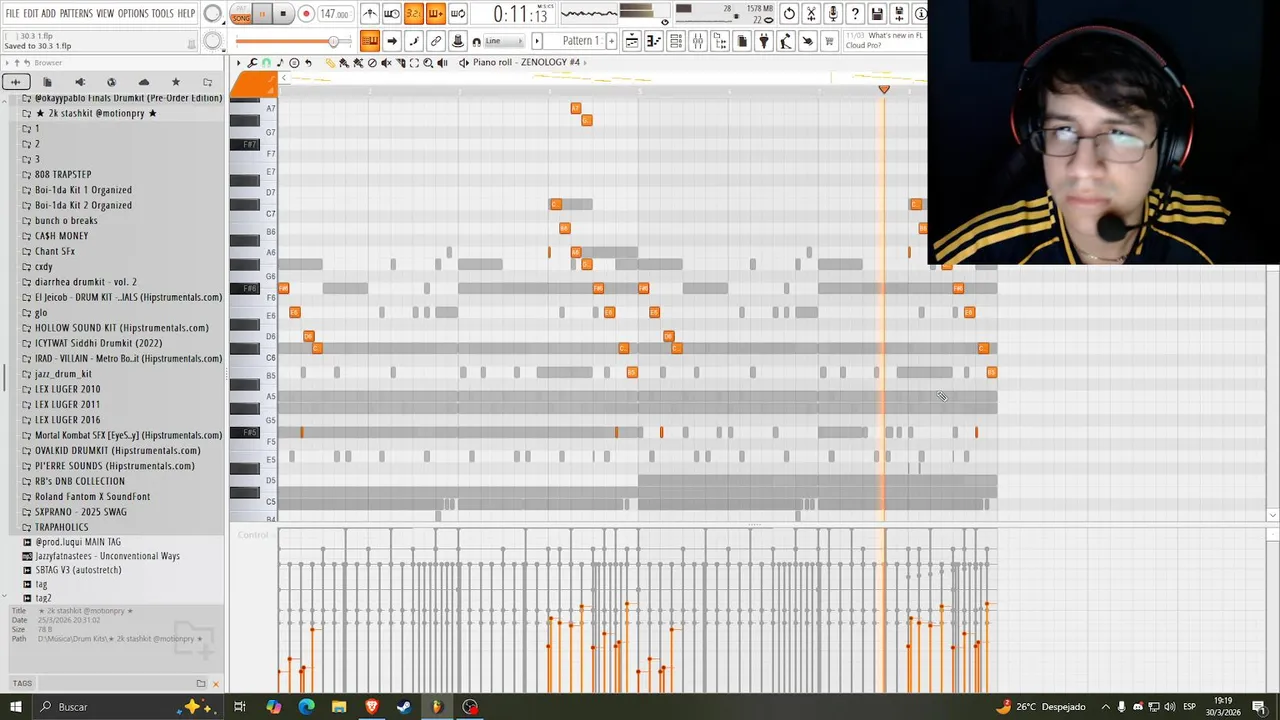The height and width of the screenshot is (720, 1280).
Task: Open the FILE menu
Action: pyautogui.click(x=12, y=14)
